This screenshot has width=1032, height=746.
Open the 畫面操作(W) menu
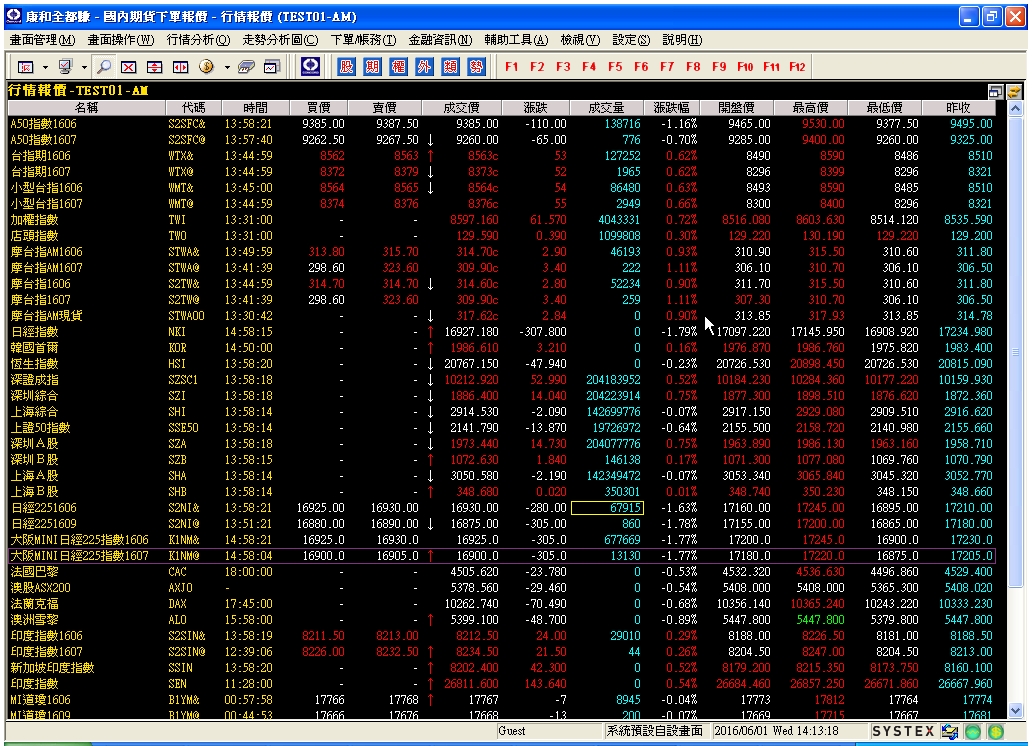(121, 40)
